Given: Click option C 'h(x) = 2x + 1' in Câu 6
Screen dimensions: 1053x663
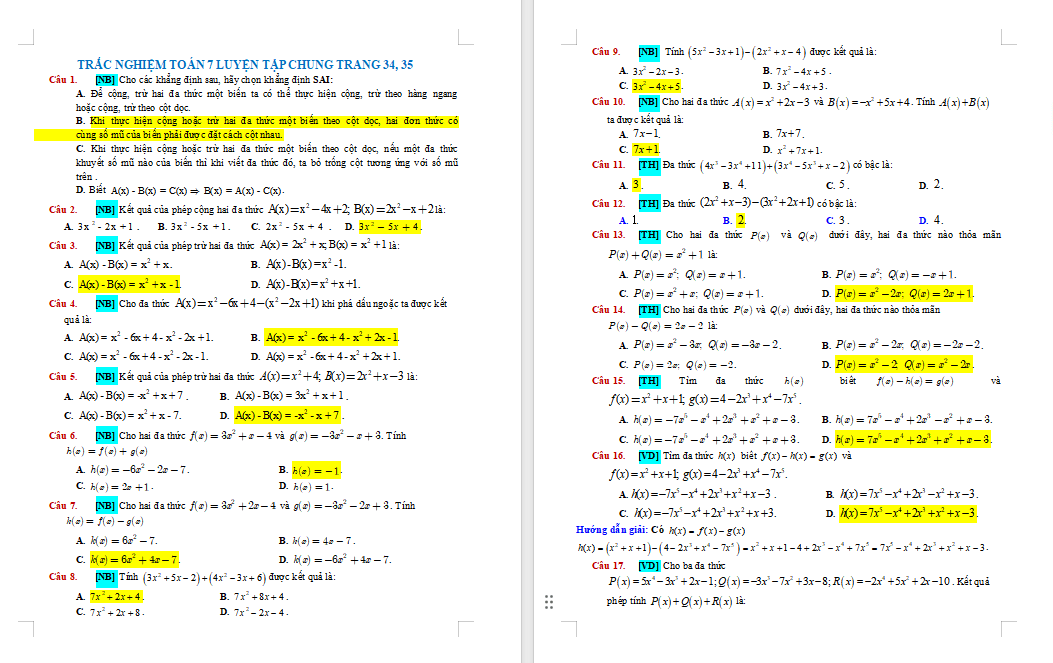Looking at the screenshot, I should (115, 486).
